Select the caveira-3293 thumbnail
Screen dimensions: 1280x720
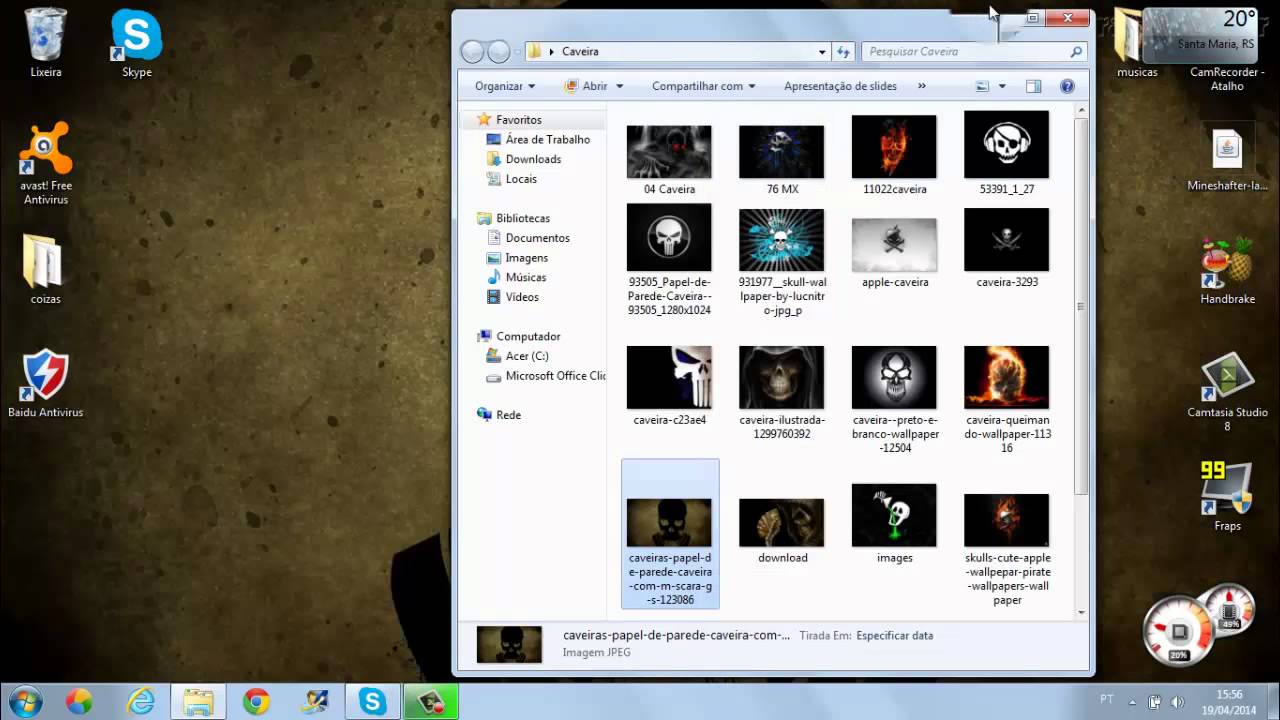click(1006, 239)
